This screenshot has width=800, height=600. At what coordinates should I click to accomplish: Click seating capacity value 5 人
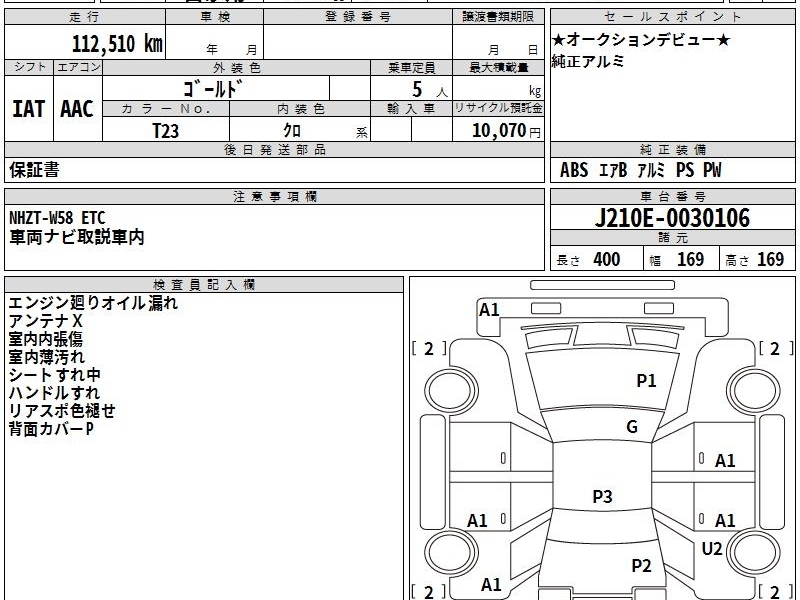(429, 90)
